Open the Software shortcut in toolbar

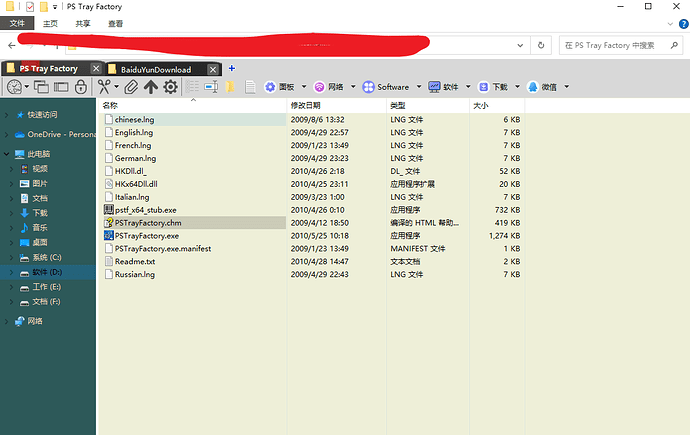[x=385, y=87]
